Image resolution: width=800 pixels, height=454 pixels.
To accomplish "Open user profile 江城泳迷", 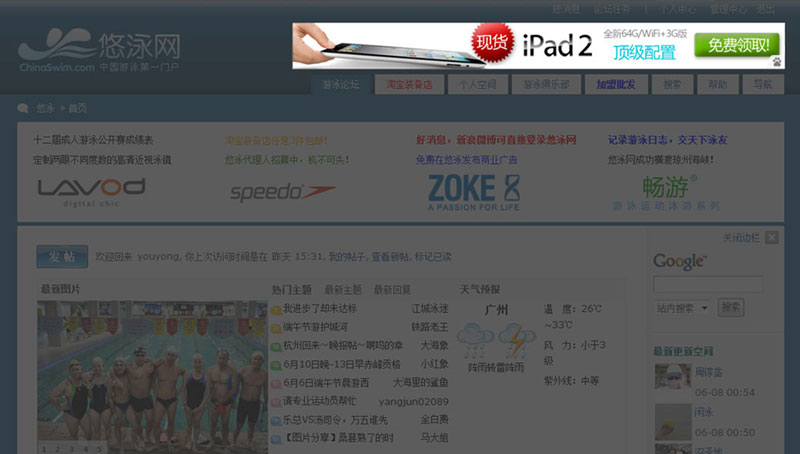I will tap(430, 309).
